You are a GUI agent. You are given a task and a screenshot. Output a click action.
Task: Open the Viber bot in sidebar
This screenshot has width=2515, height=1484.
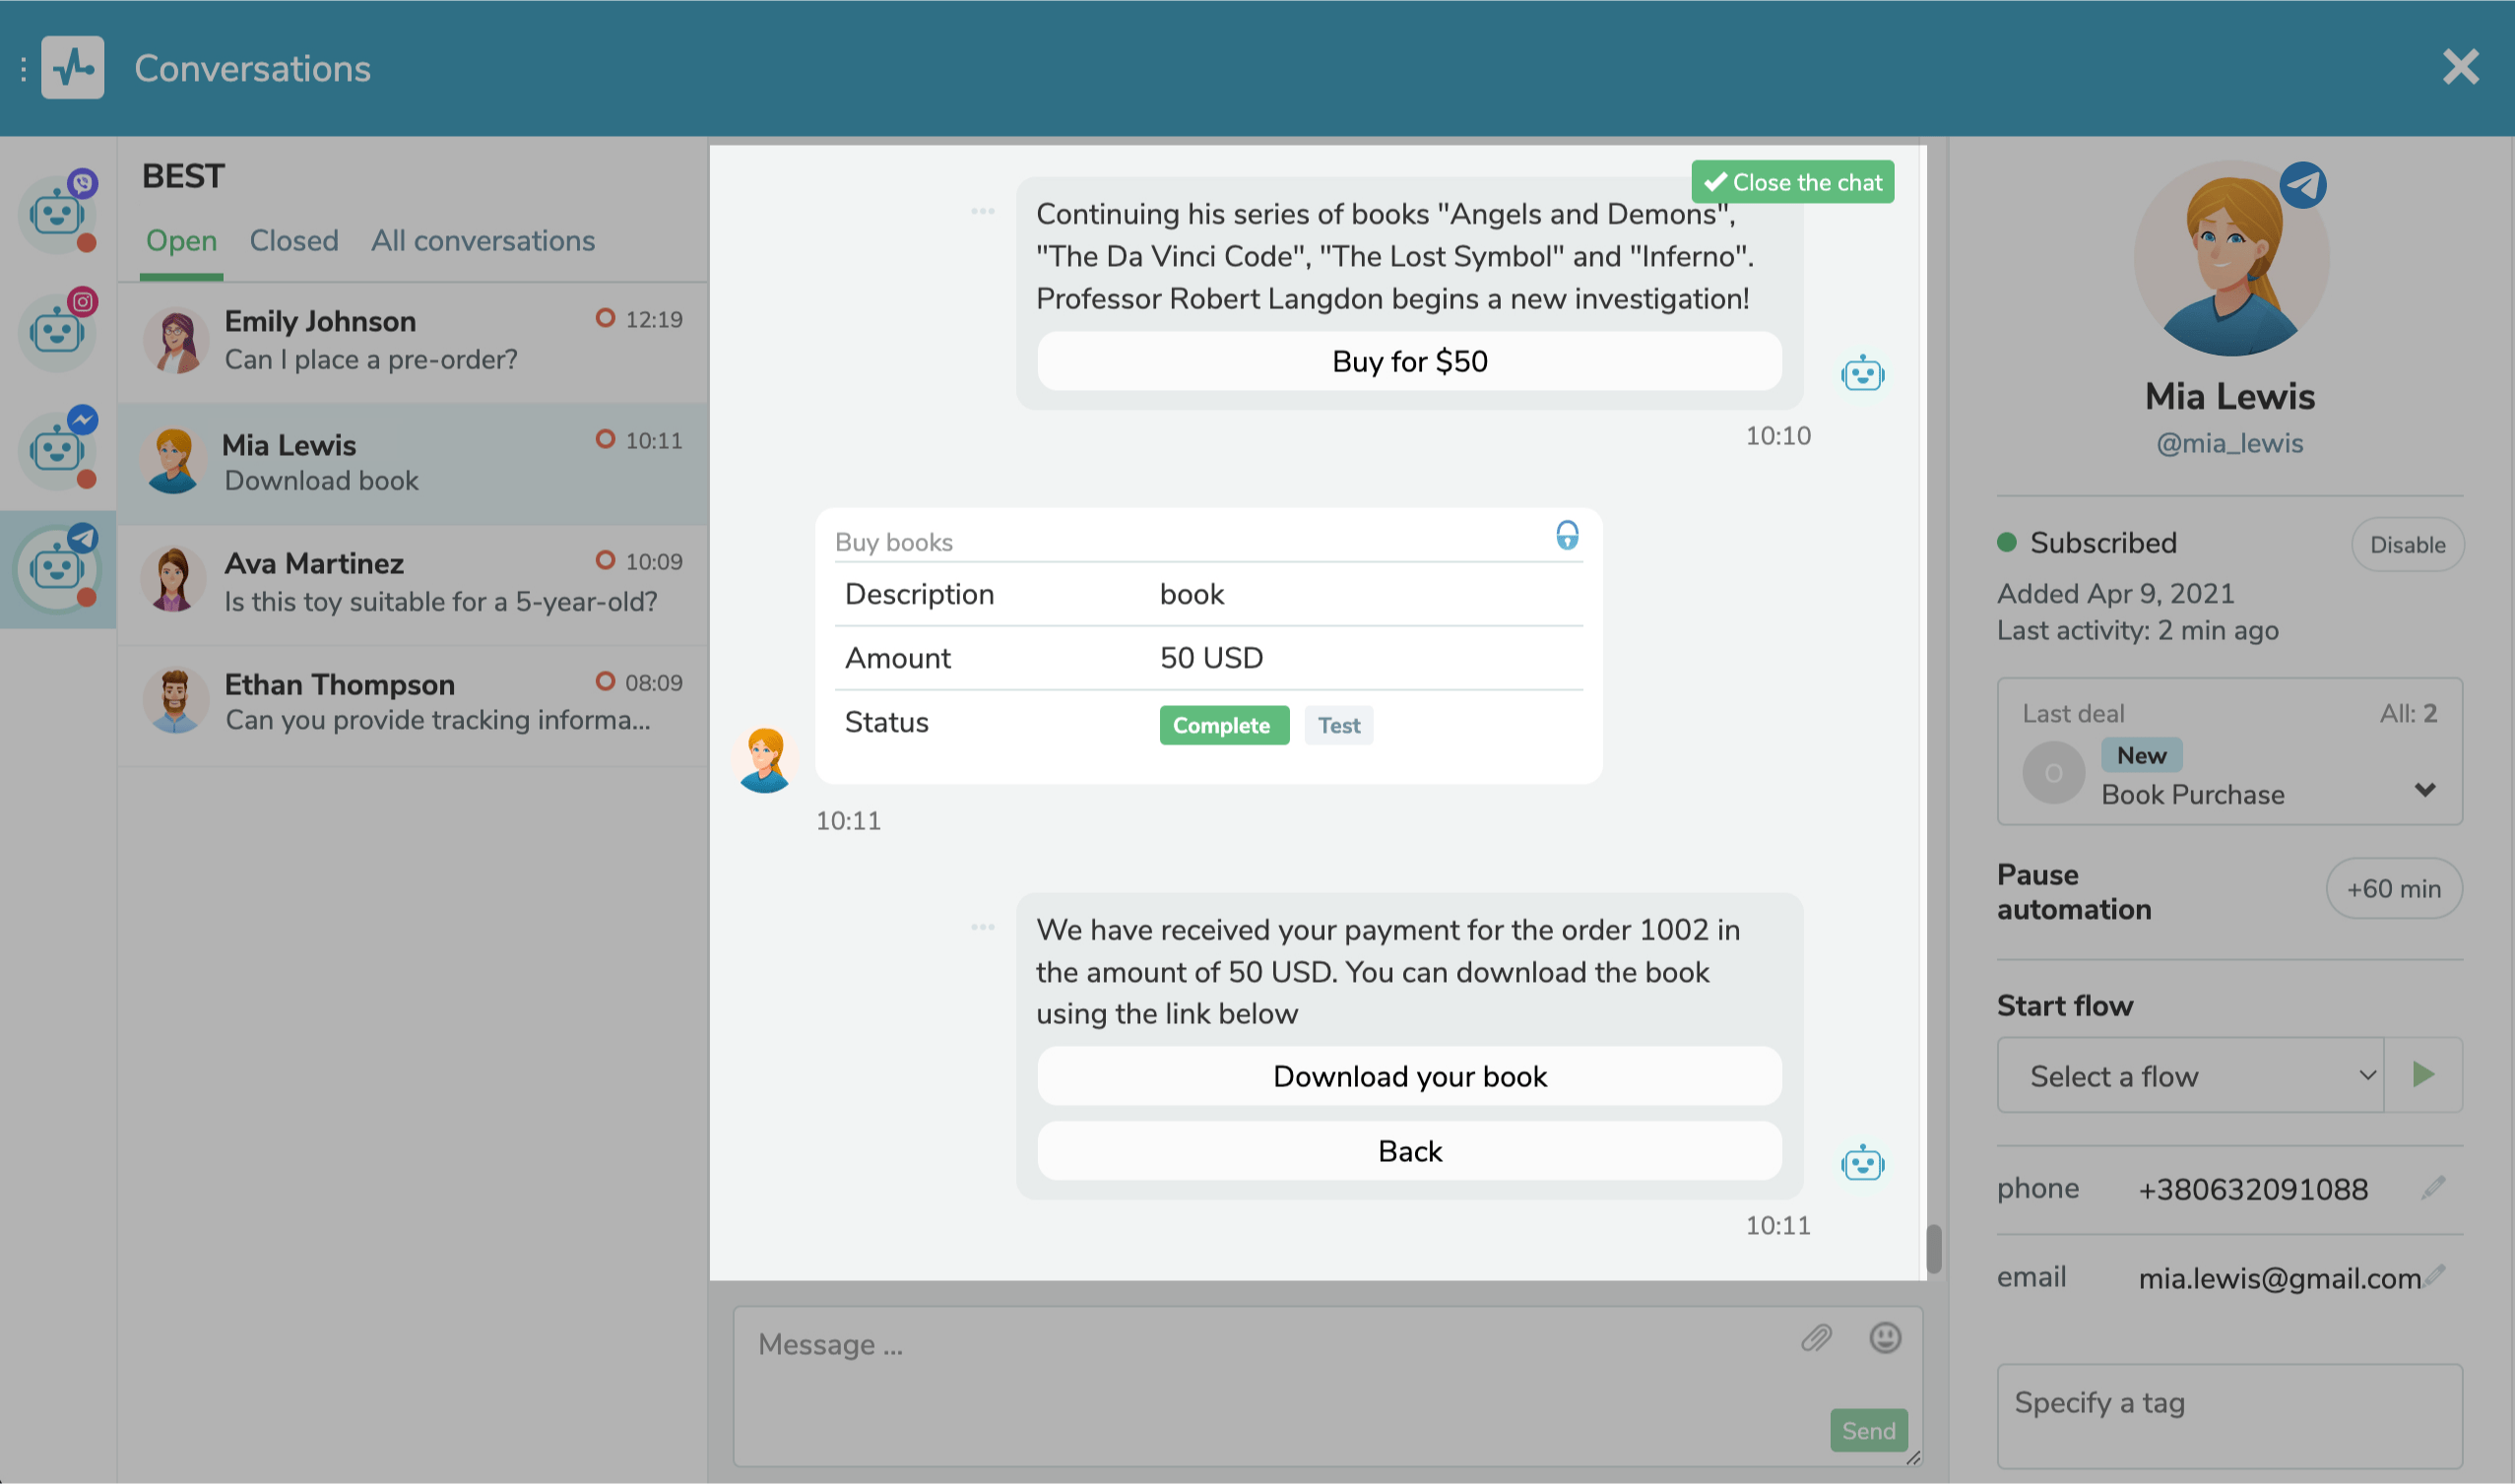point(57,213)
